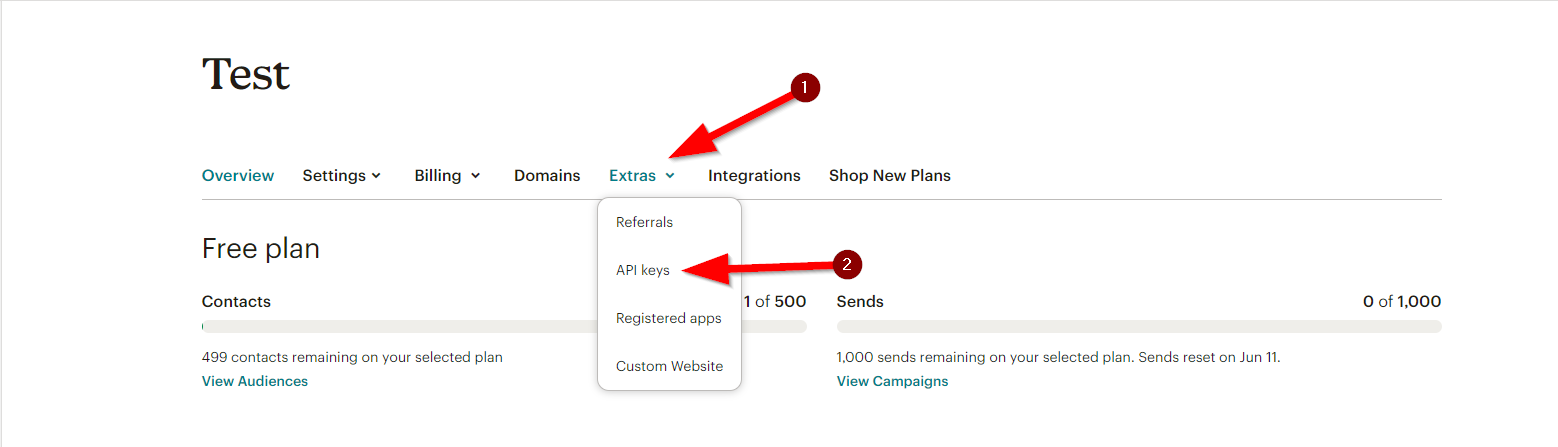Follow the View Audiences link
The width and height of the screenshot is (1558, 447).
[x=255, y=381]
